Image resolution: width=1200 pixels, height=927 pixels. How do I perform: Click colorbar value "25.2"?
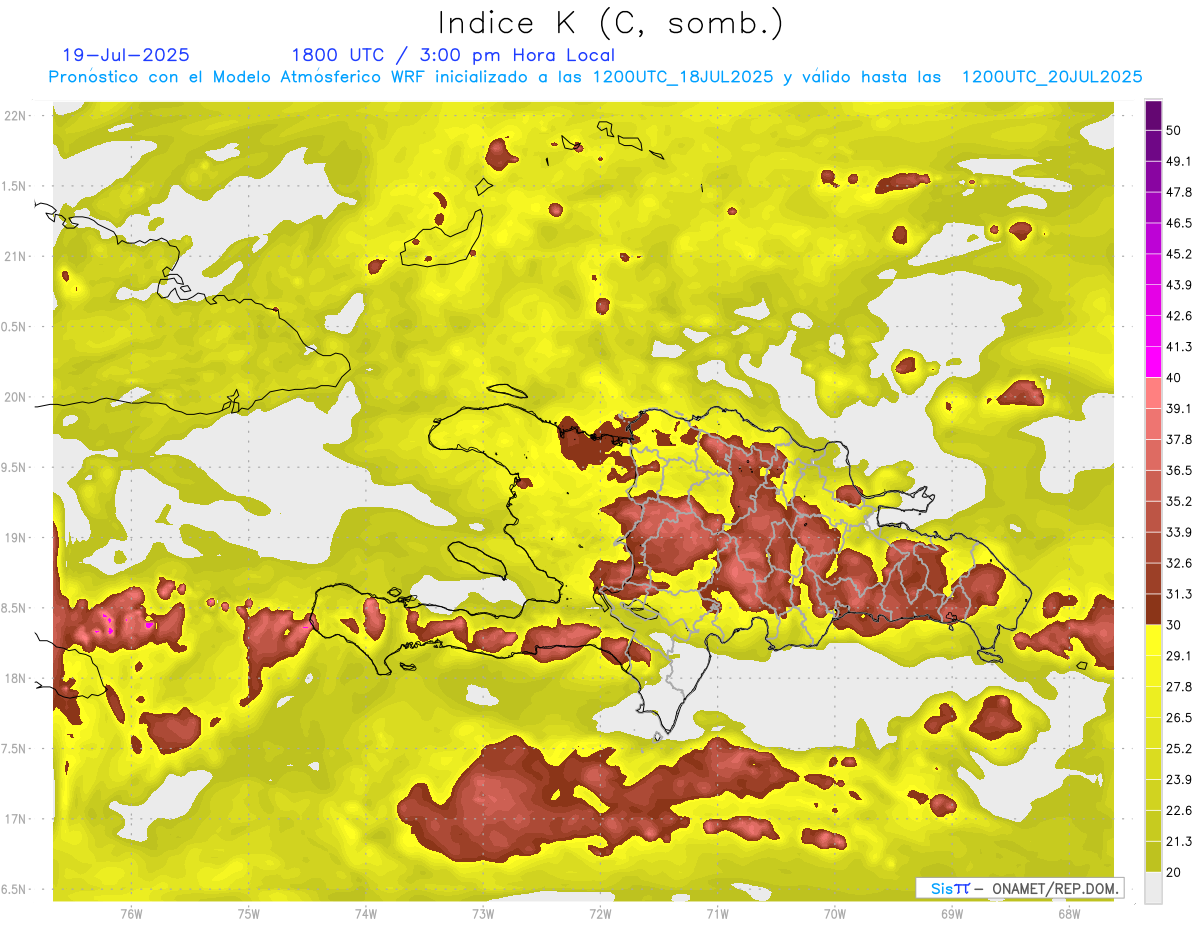(1179, 749)
